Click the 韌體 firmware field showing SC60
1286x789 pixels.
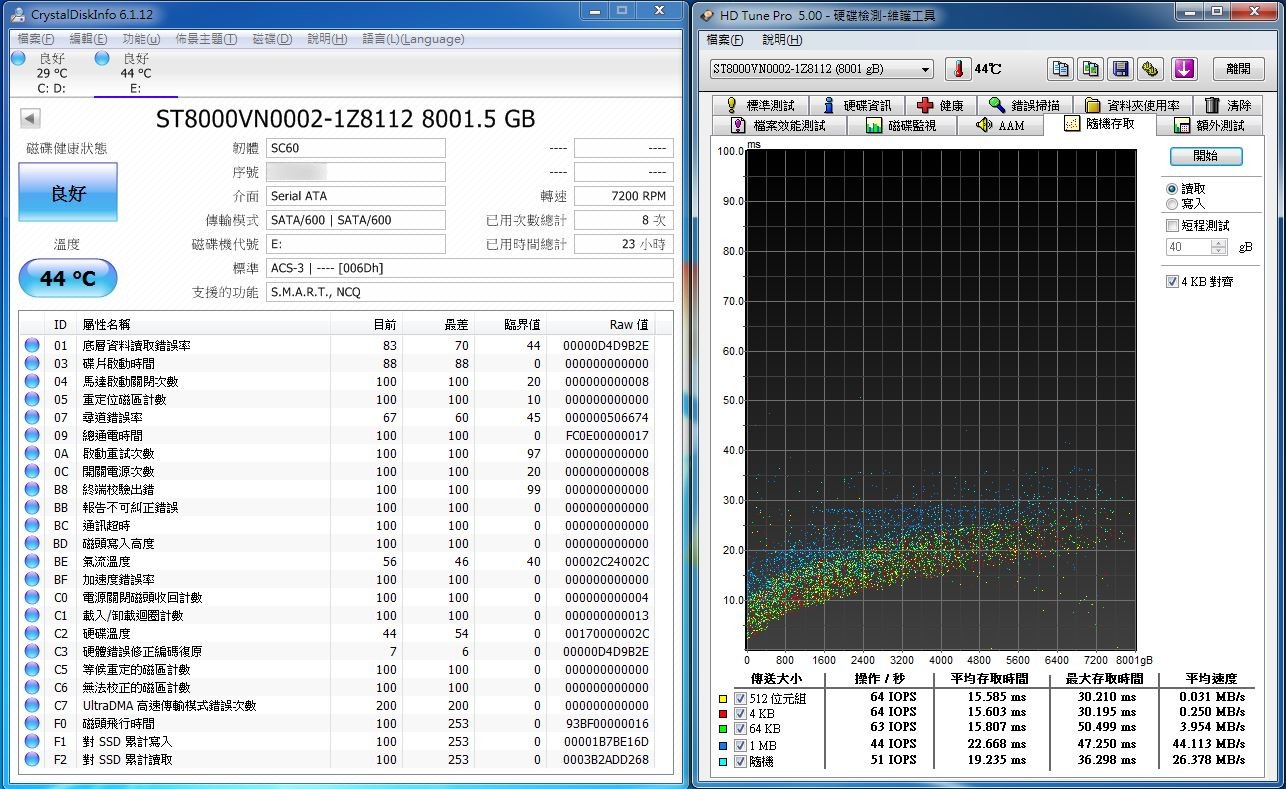[x=356, y=148]
